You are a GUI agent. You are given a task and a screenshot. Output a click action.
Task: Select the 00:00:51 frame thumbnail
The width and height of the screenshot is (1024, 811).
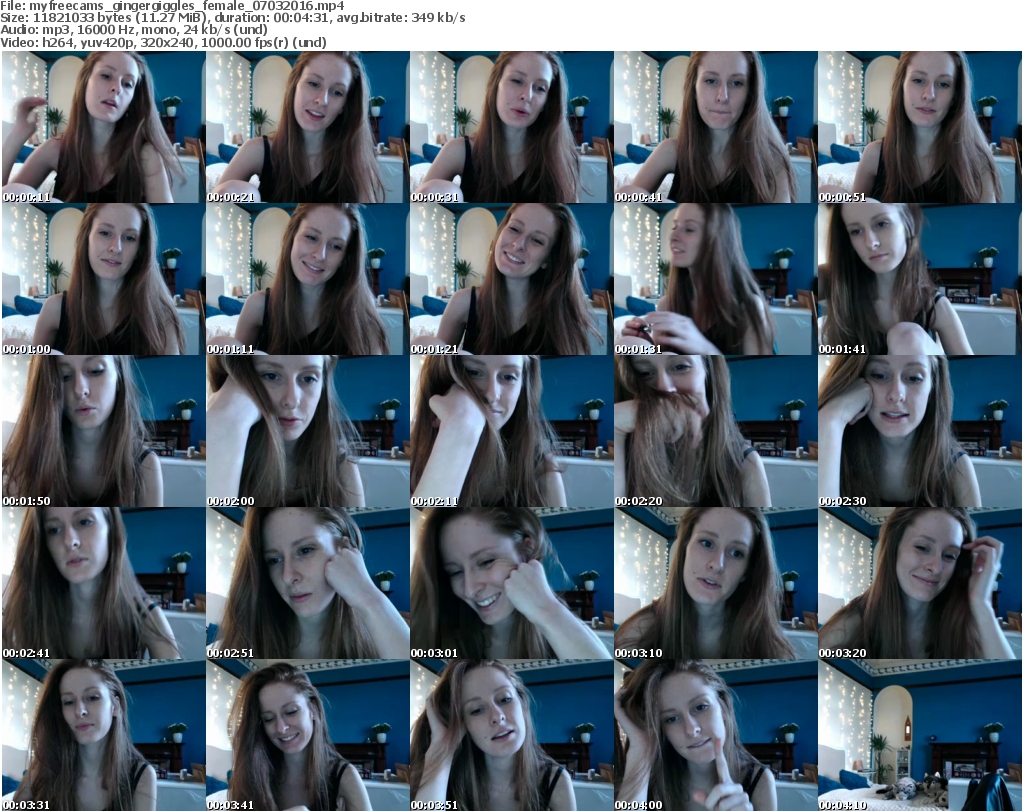pyautogui.click(x=918, y=127)
